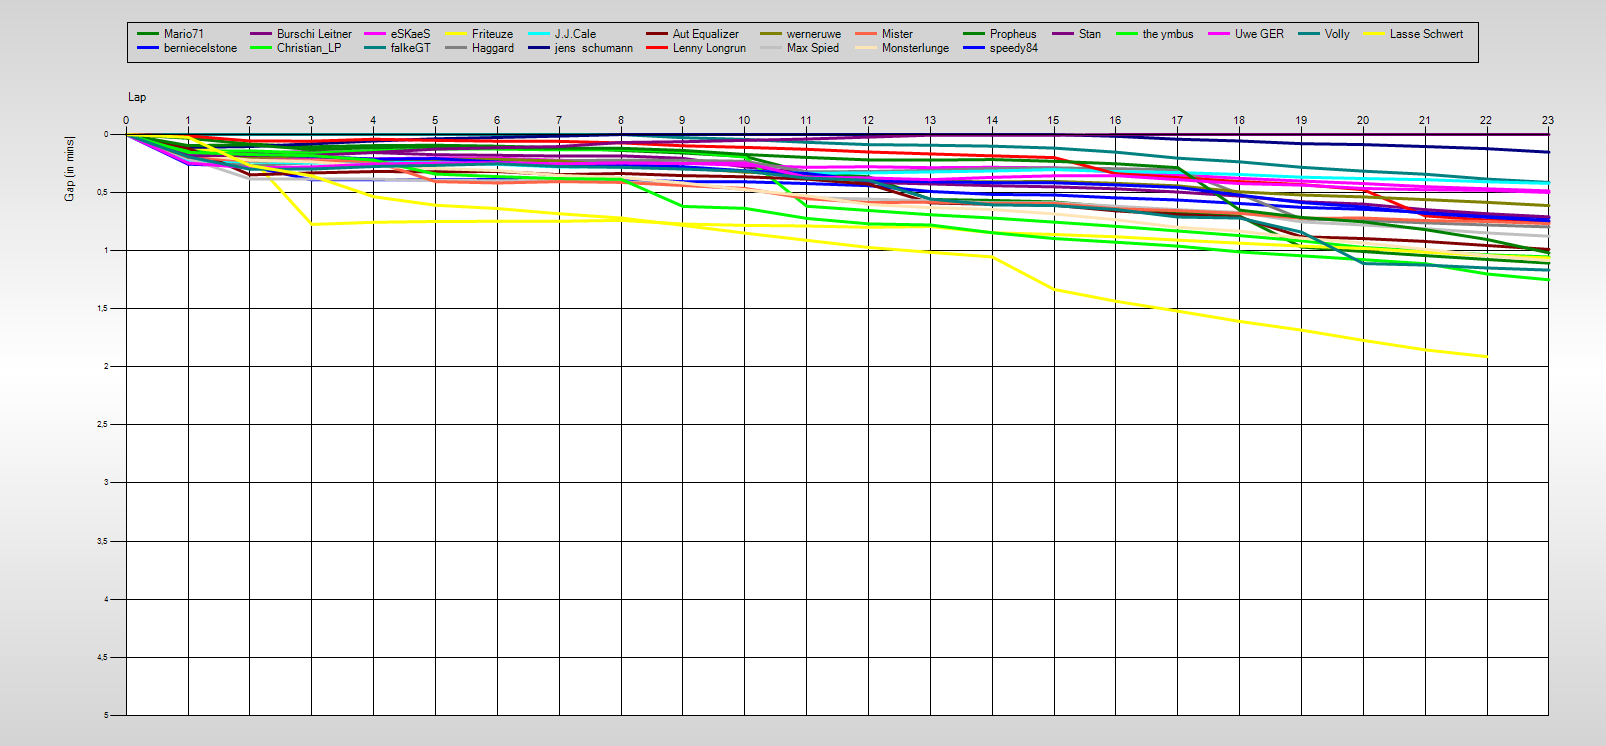This screenshot has height=746, width=1606.
Task: Click the 2.5 gap value on the vertical axis
Action: [103, 424]
